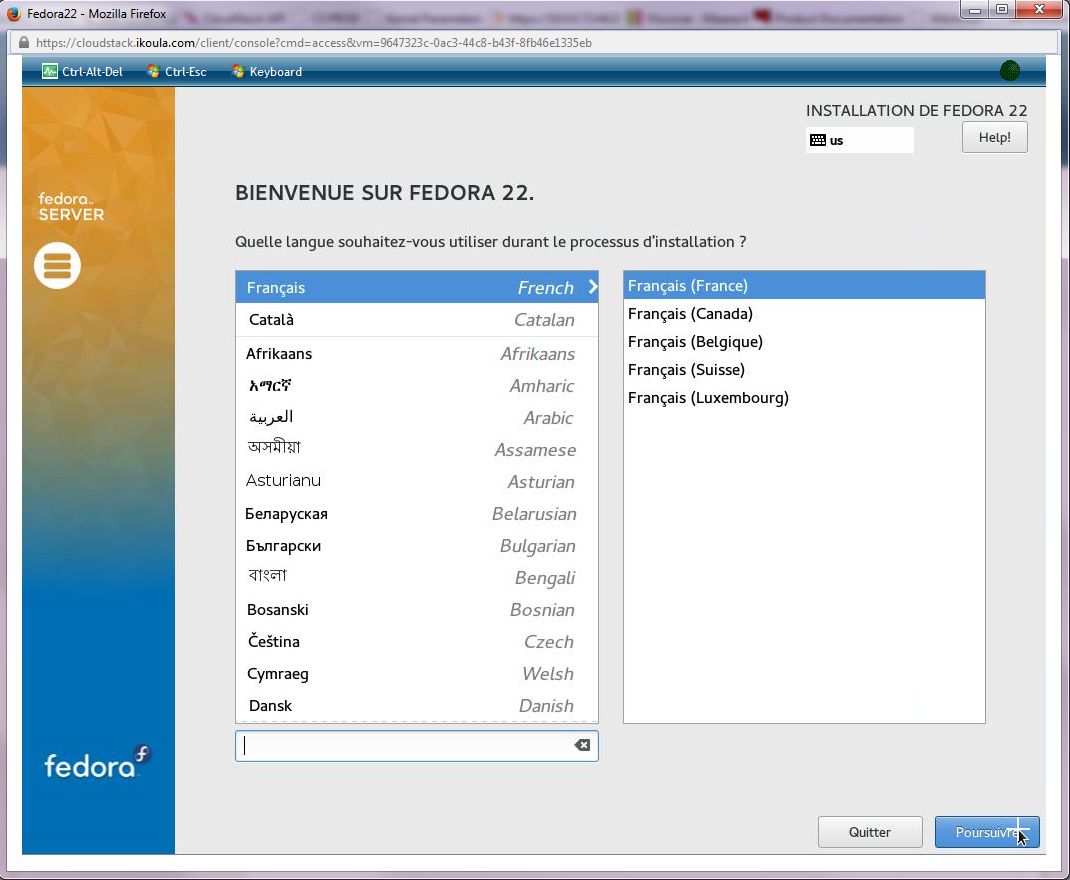The image size is (1070, 880).
Task: Click the Fedora logo at sidebar bottom
Action: [x=95, y=764]
